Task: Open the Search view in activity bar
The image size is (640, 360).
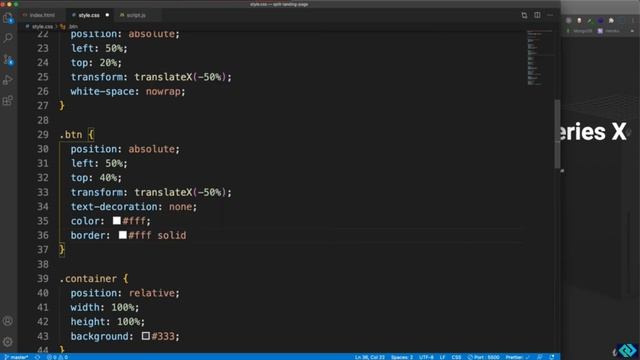Action: (x=8, y=38)
